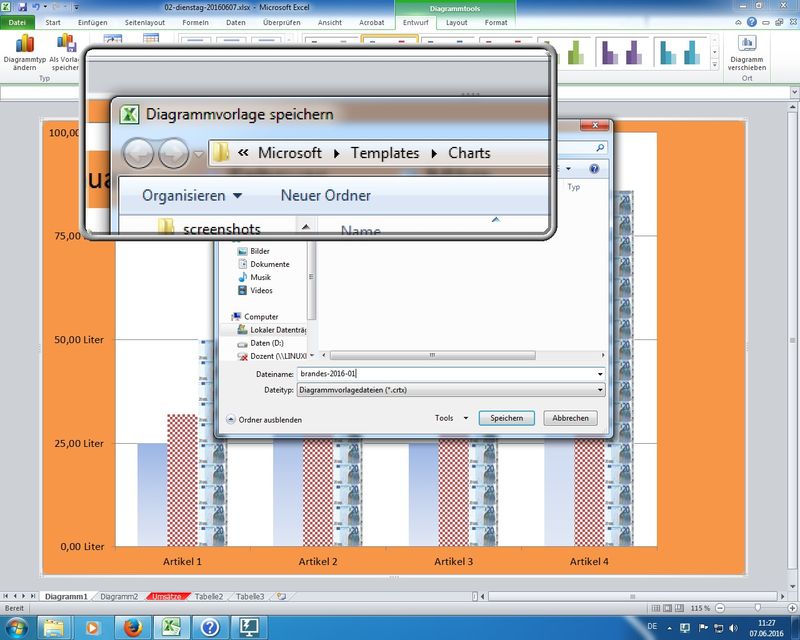Click the Abbrechen button
Image resolution: width=800 pixels, height=640 pixels.
pos(574,419)
